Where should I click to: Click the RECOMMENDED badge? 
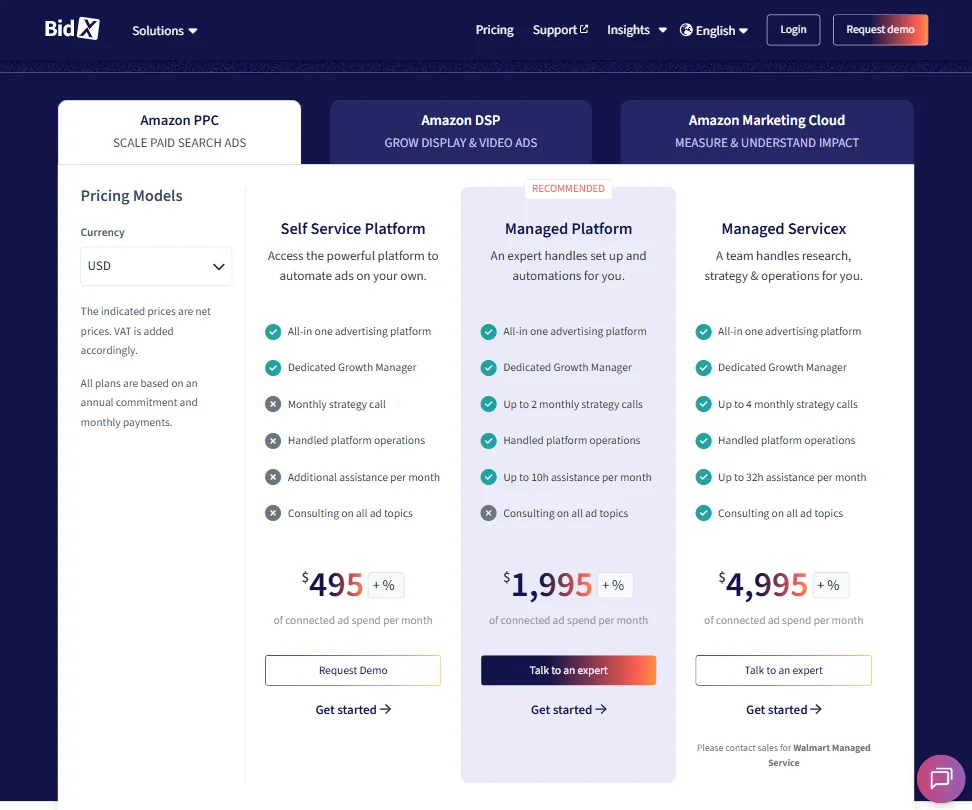568,188
